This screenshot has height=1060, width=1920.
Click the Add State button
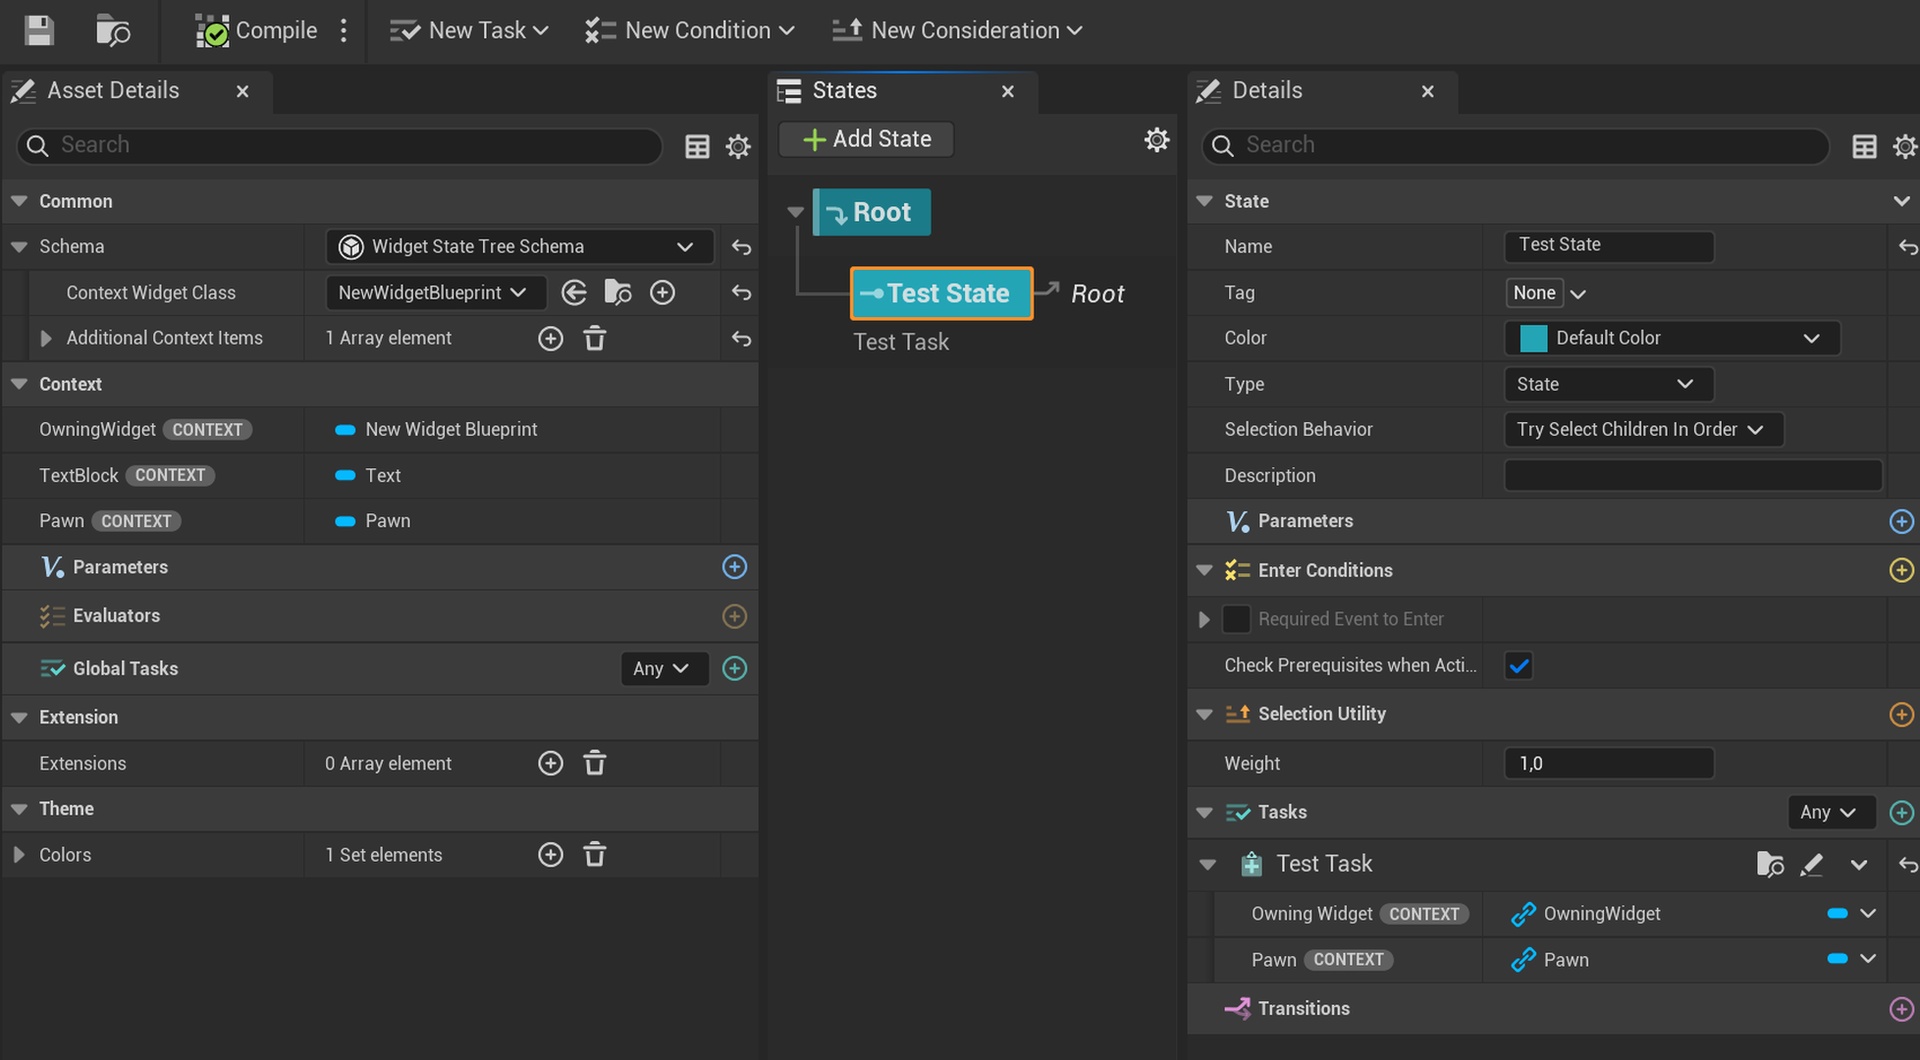866,139
